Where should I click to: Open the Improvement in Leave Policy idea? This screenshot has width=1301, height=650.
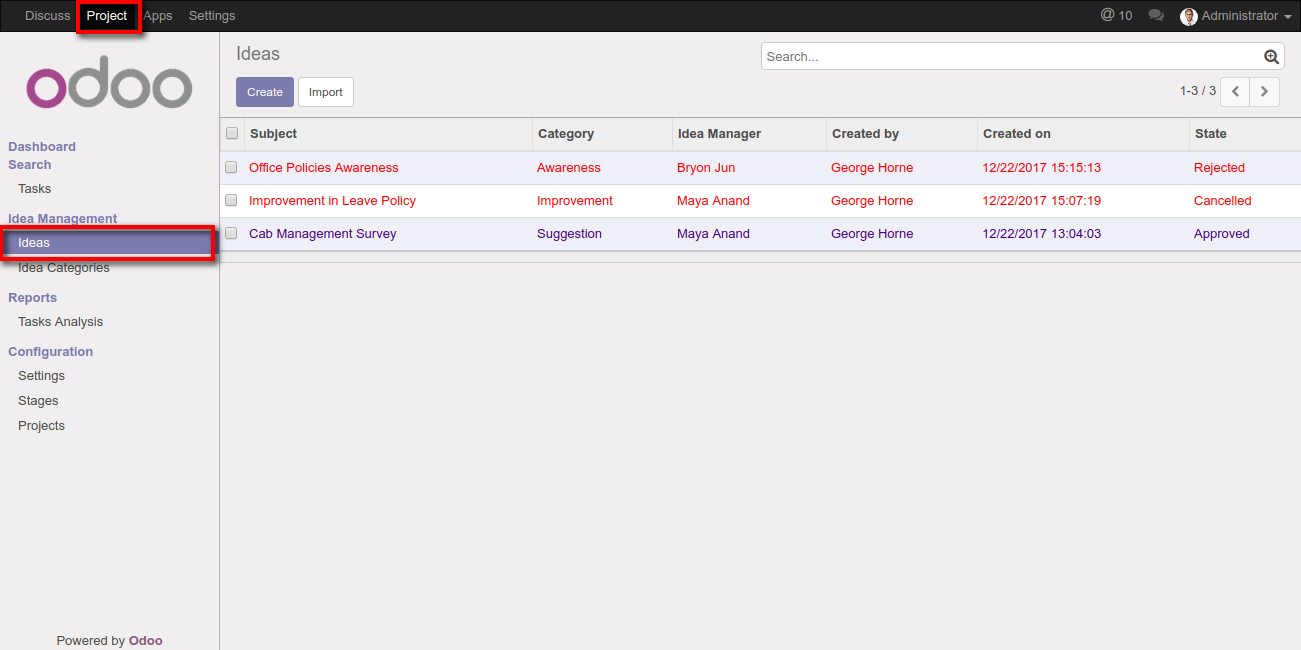[333, 201]
